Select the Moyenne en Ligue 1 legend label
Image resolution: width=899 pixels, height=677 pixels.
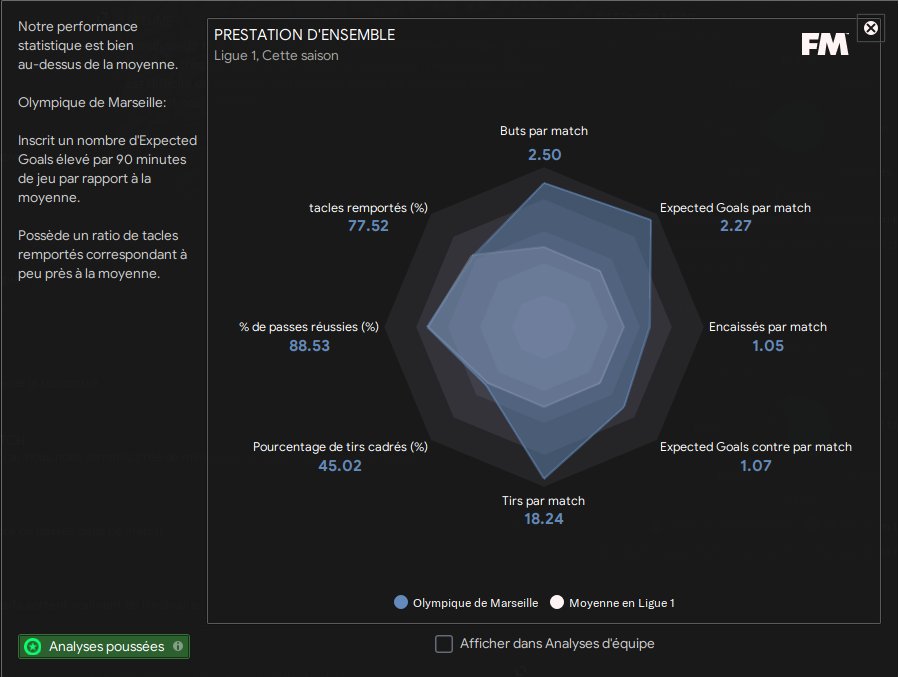622,603
